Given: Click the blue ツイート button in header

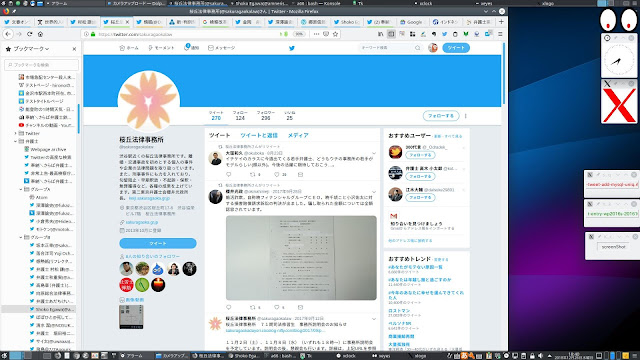Looking at the screenshot, I should [456, 48].
